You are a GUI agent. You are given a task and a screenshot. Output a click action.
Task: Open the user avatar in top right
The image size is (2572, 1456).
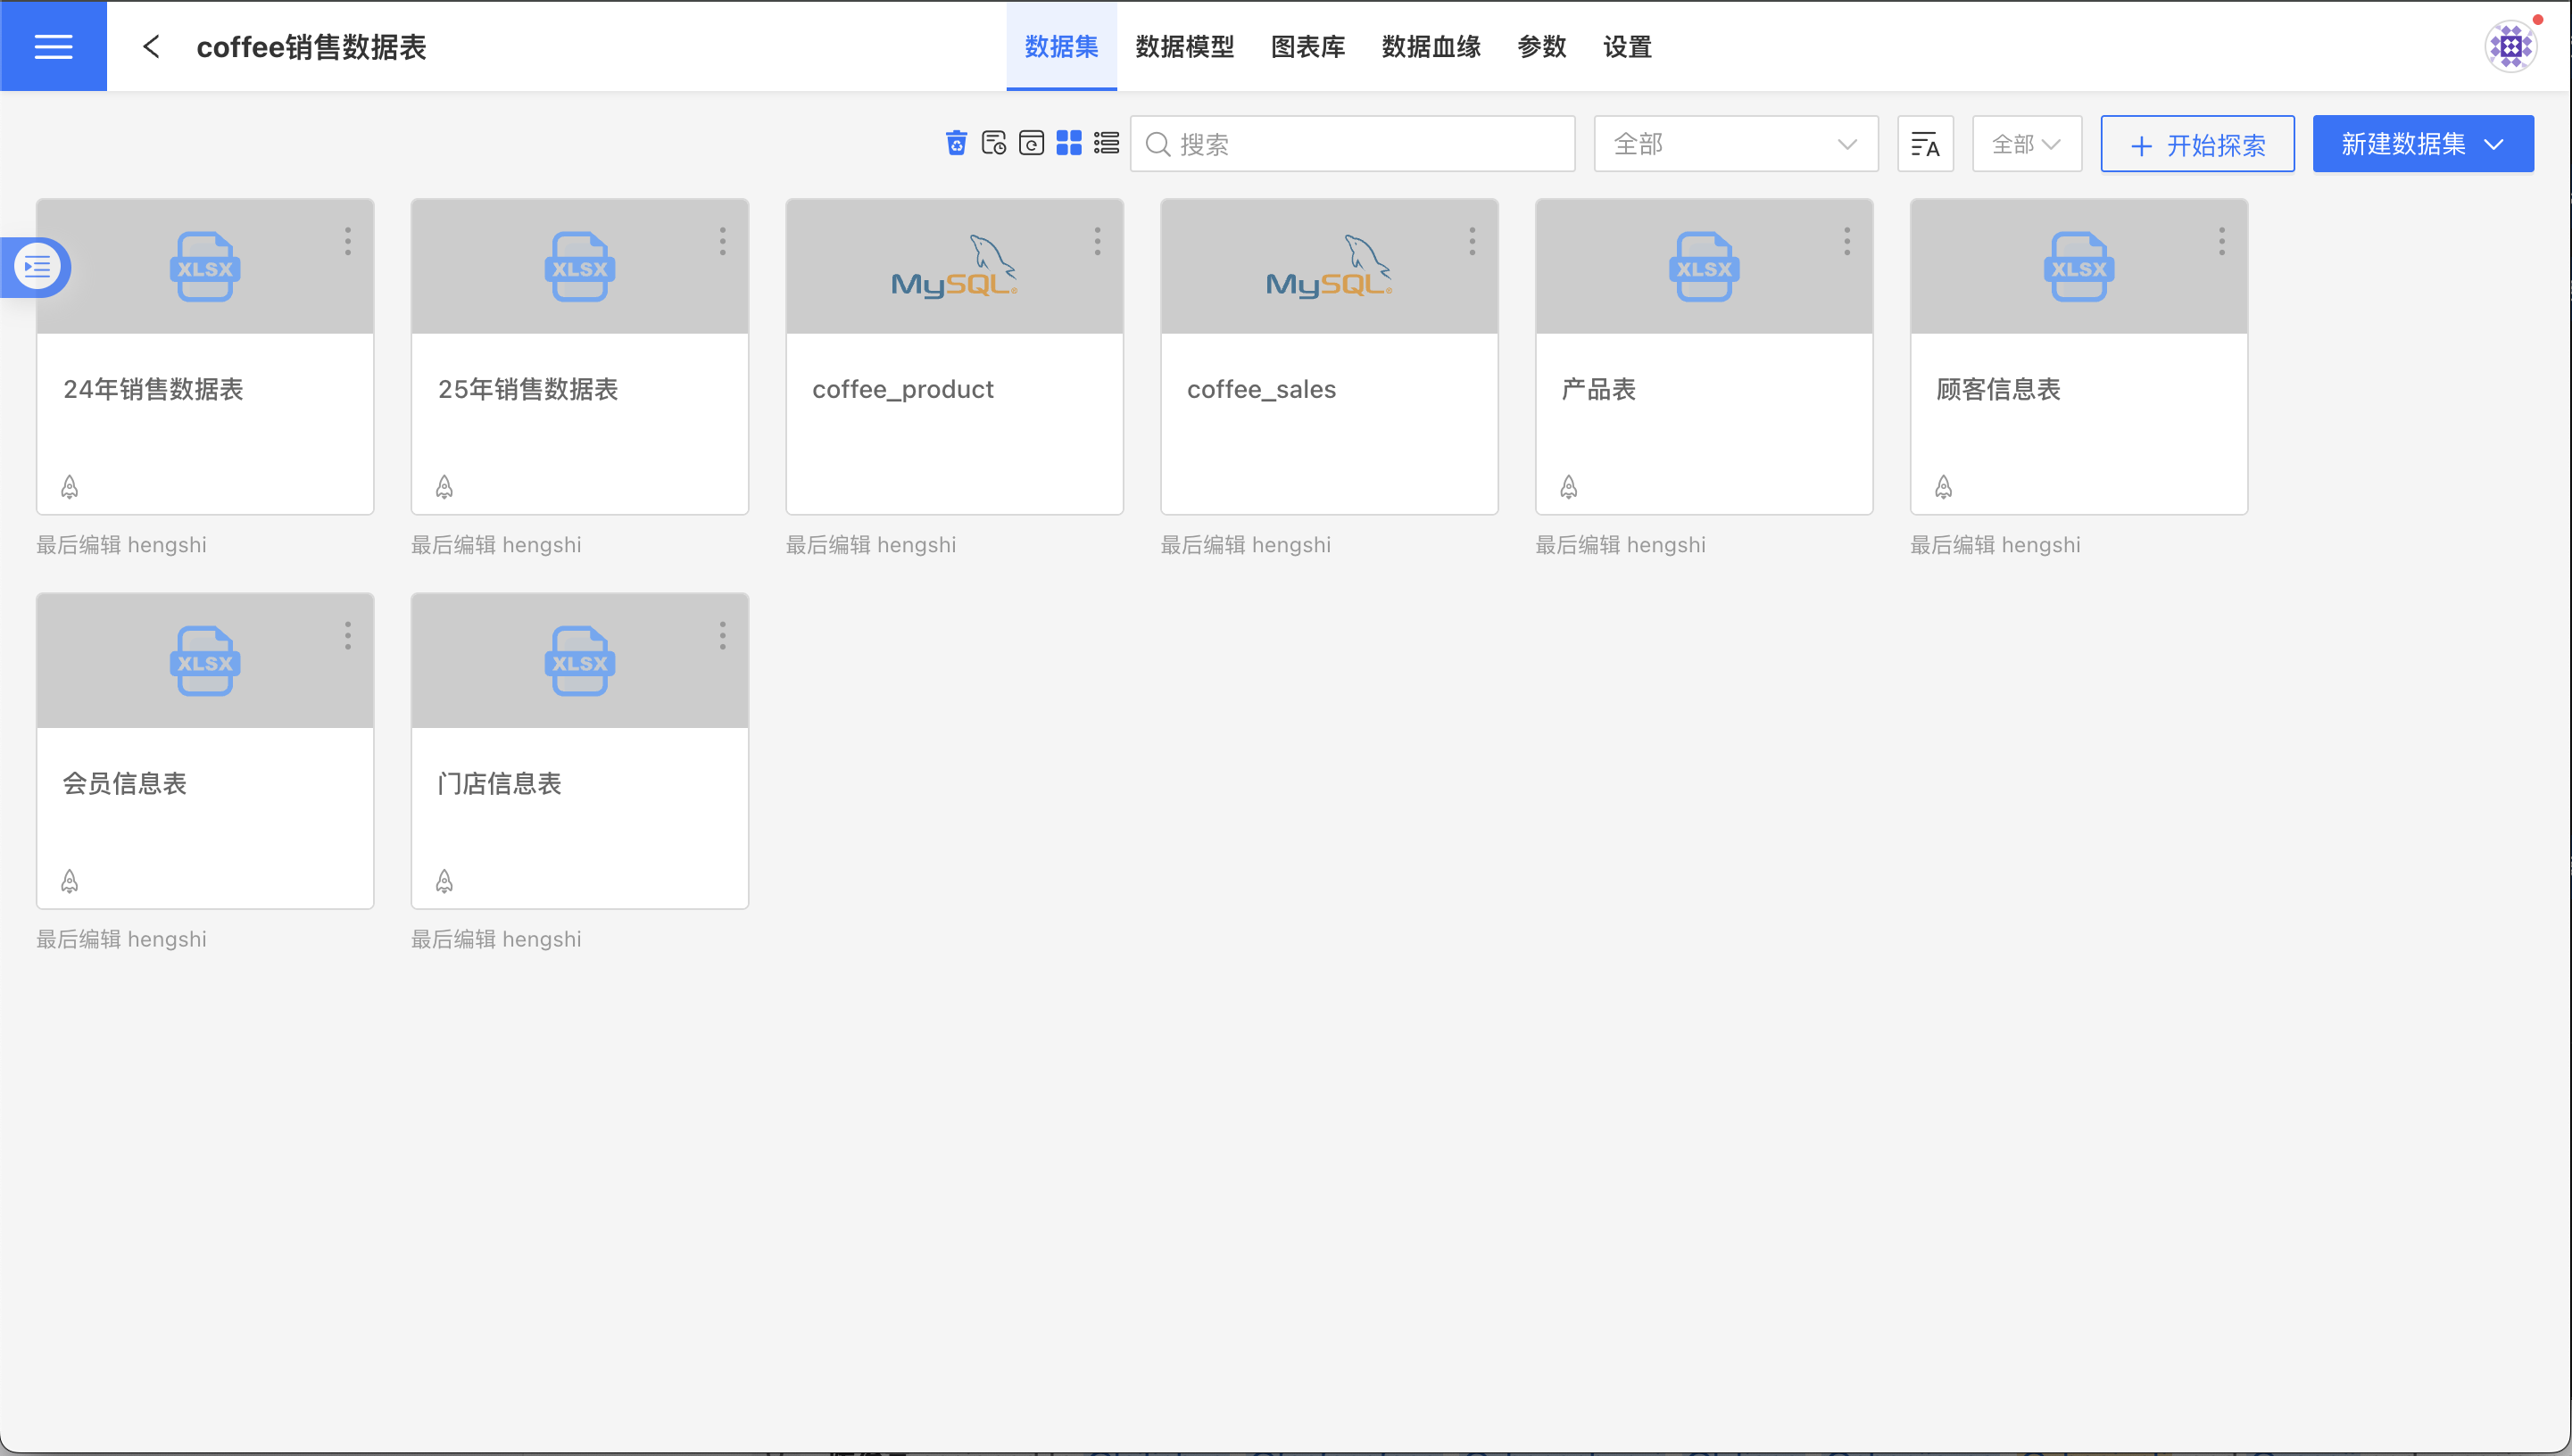pyautogui.click(x=2510, y=46)
